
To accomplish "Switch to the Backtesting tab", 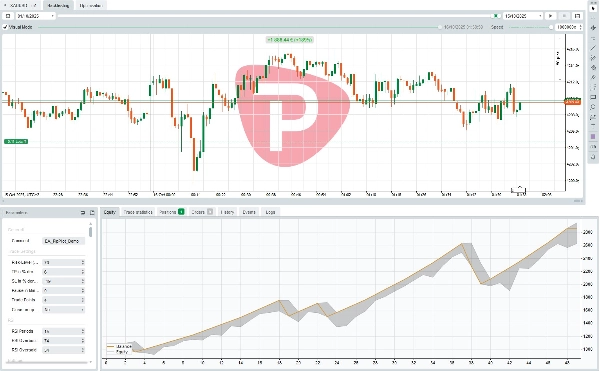I will coord(59,5).
